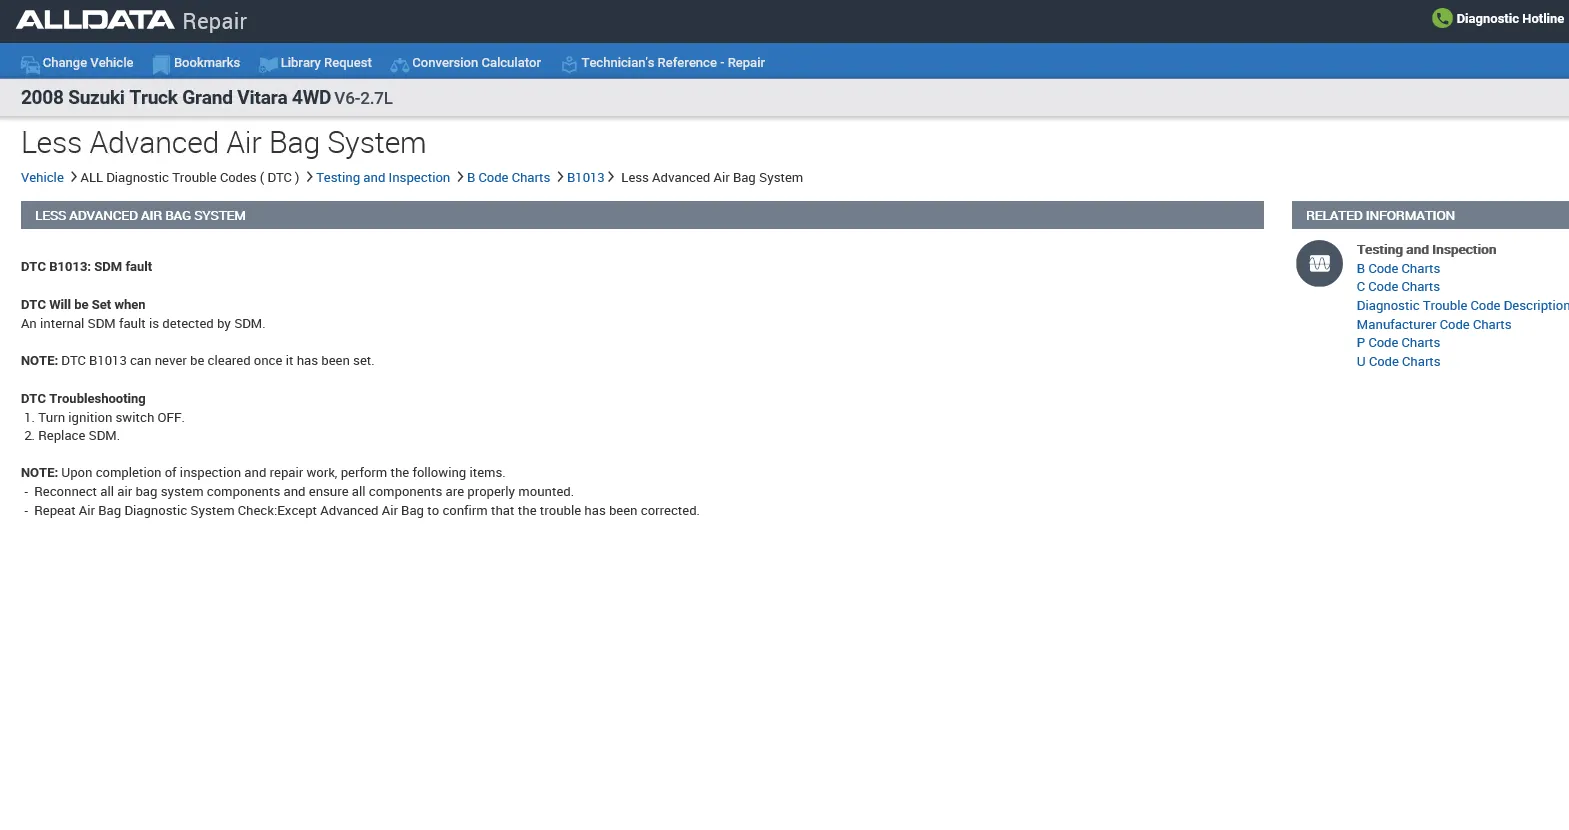Click the Technician's Reference icon
This screenshot has height=830, width=1569.
(x=569, y=65)
